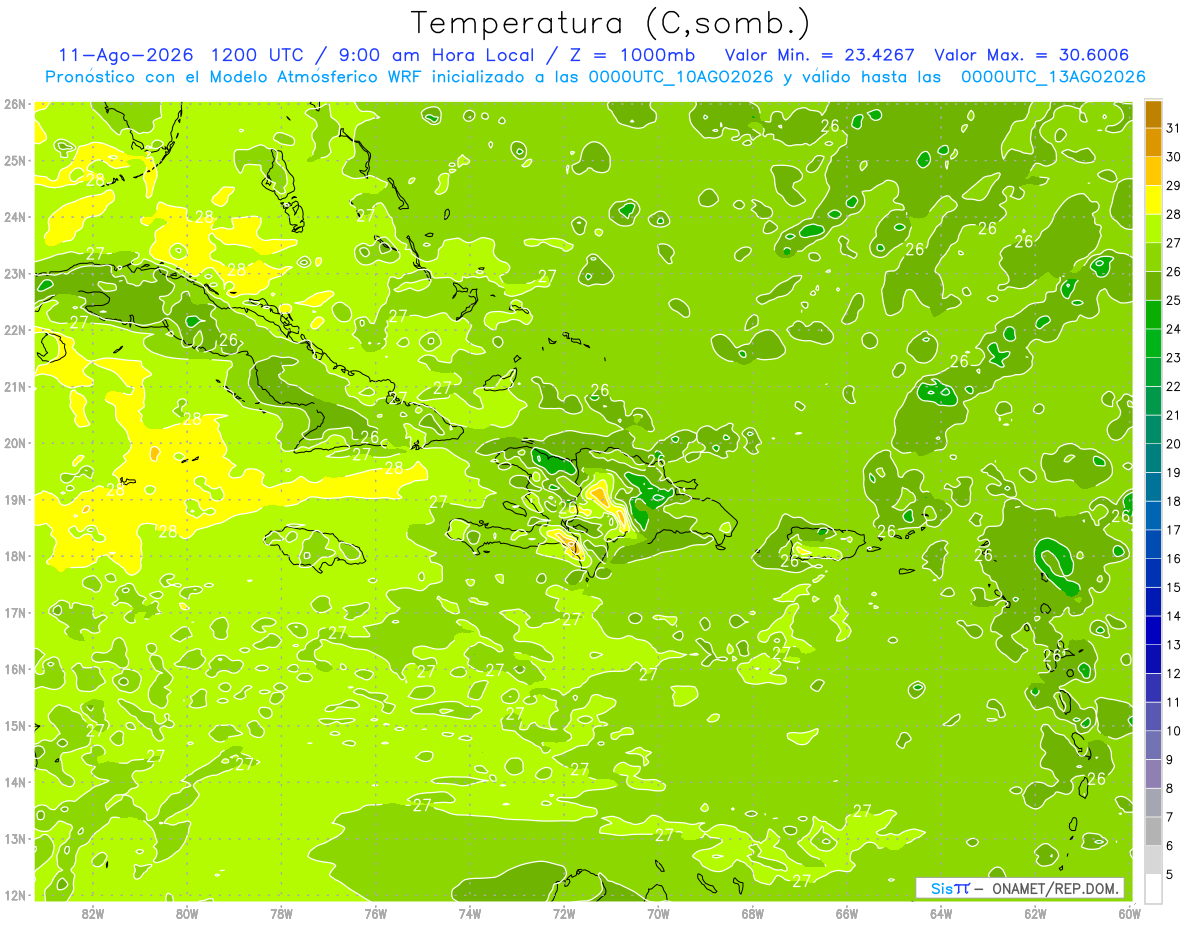Click the '17N' latitude tick label
The image size is (1200, 927).
point(15,613)
